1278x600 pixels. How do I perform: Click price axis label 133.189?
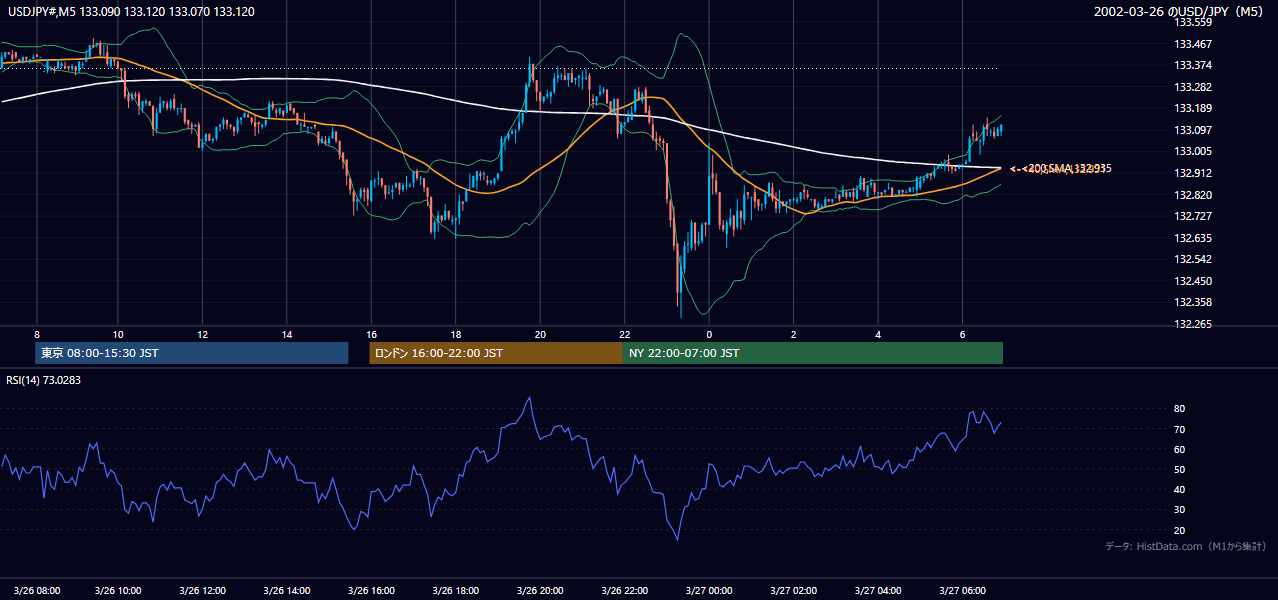(x=1192, y=108)
